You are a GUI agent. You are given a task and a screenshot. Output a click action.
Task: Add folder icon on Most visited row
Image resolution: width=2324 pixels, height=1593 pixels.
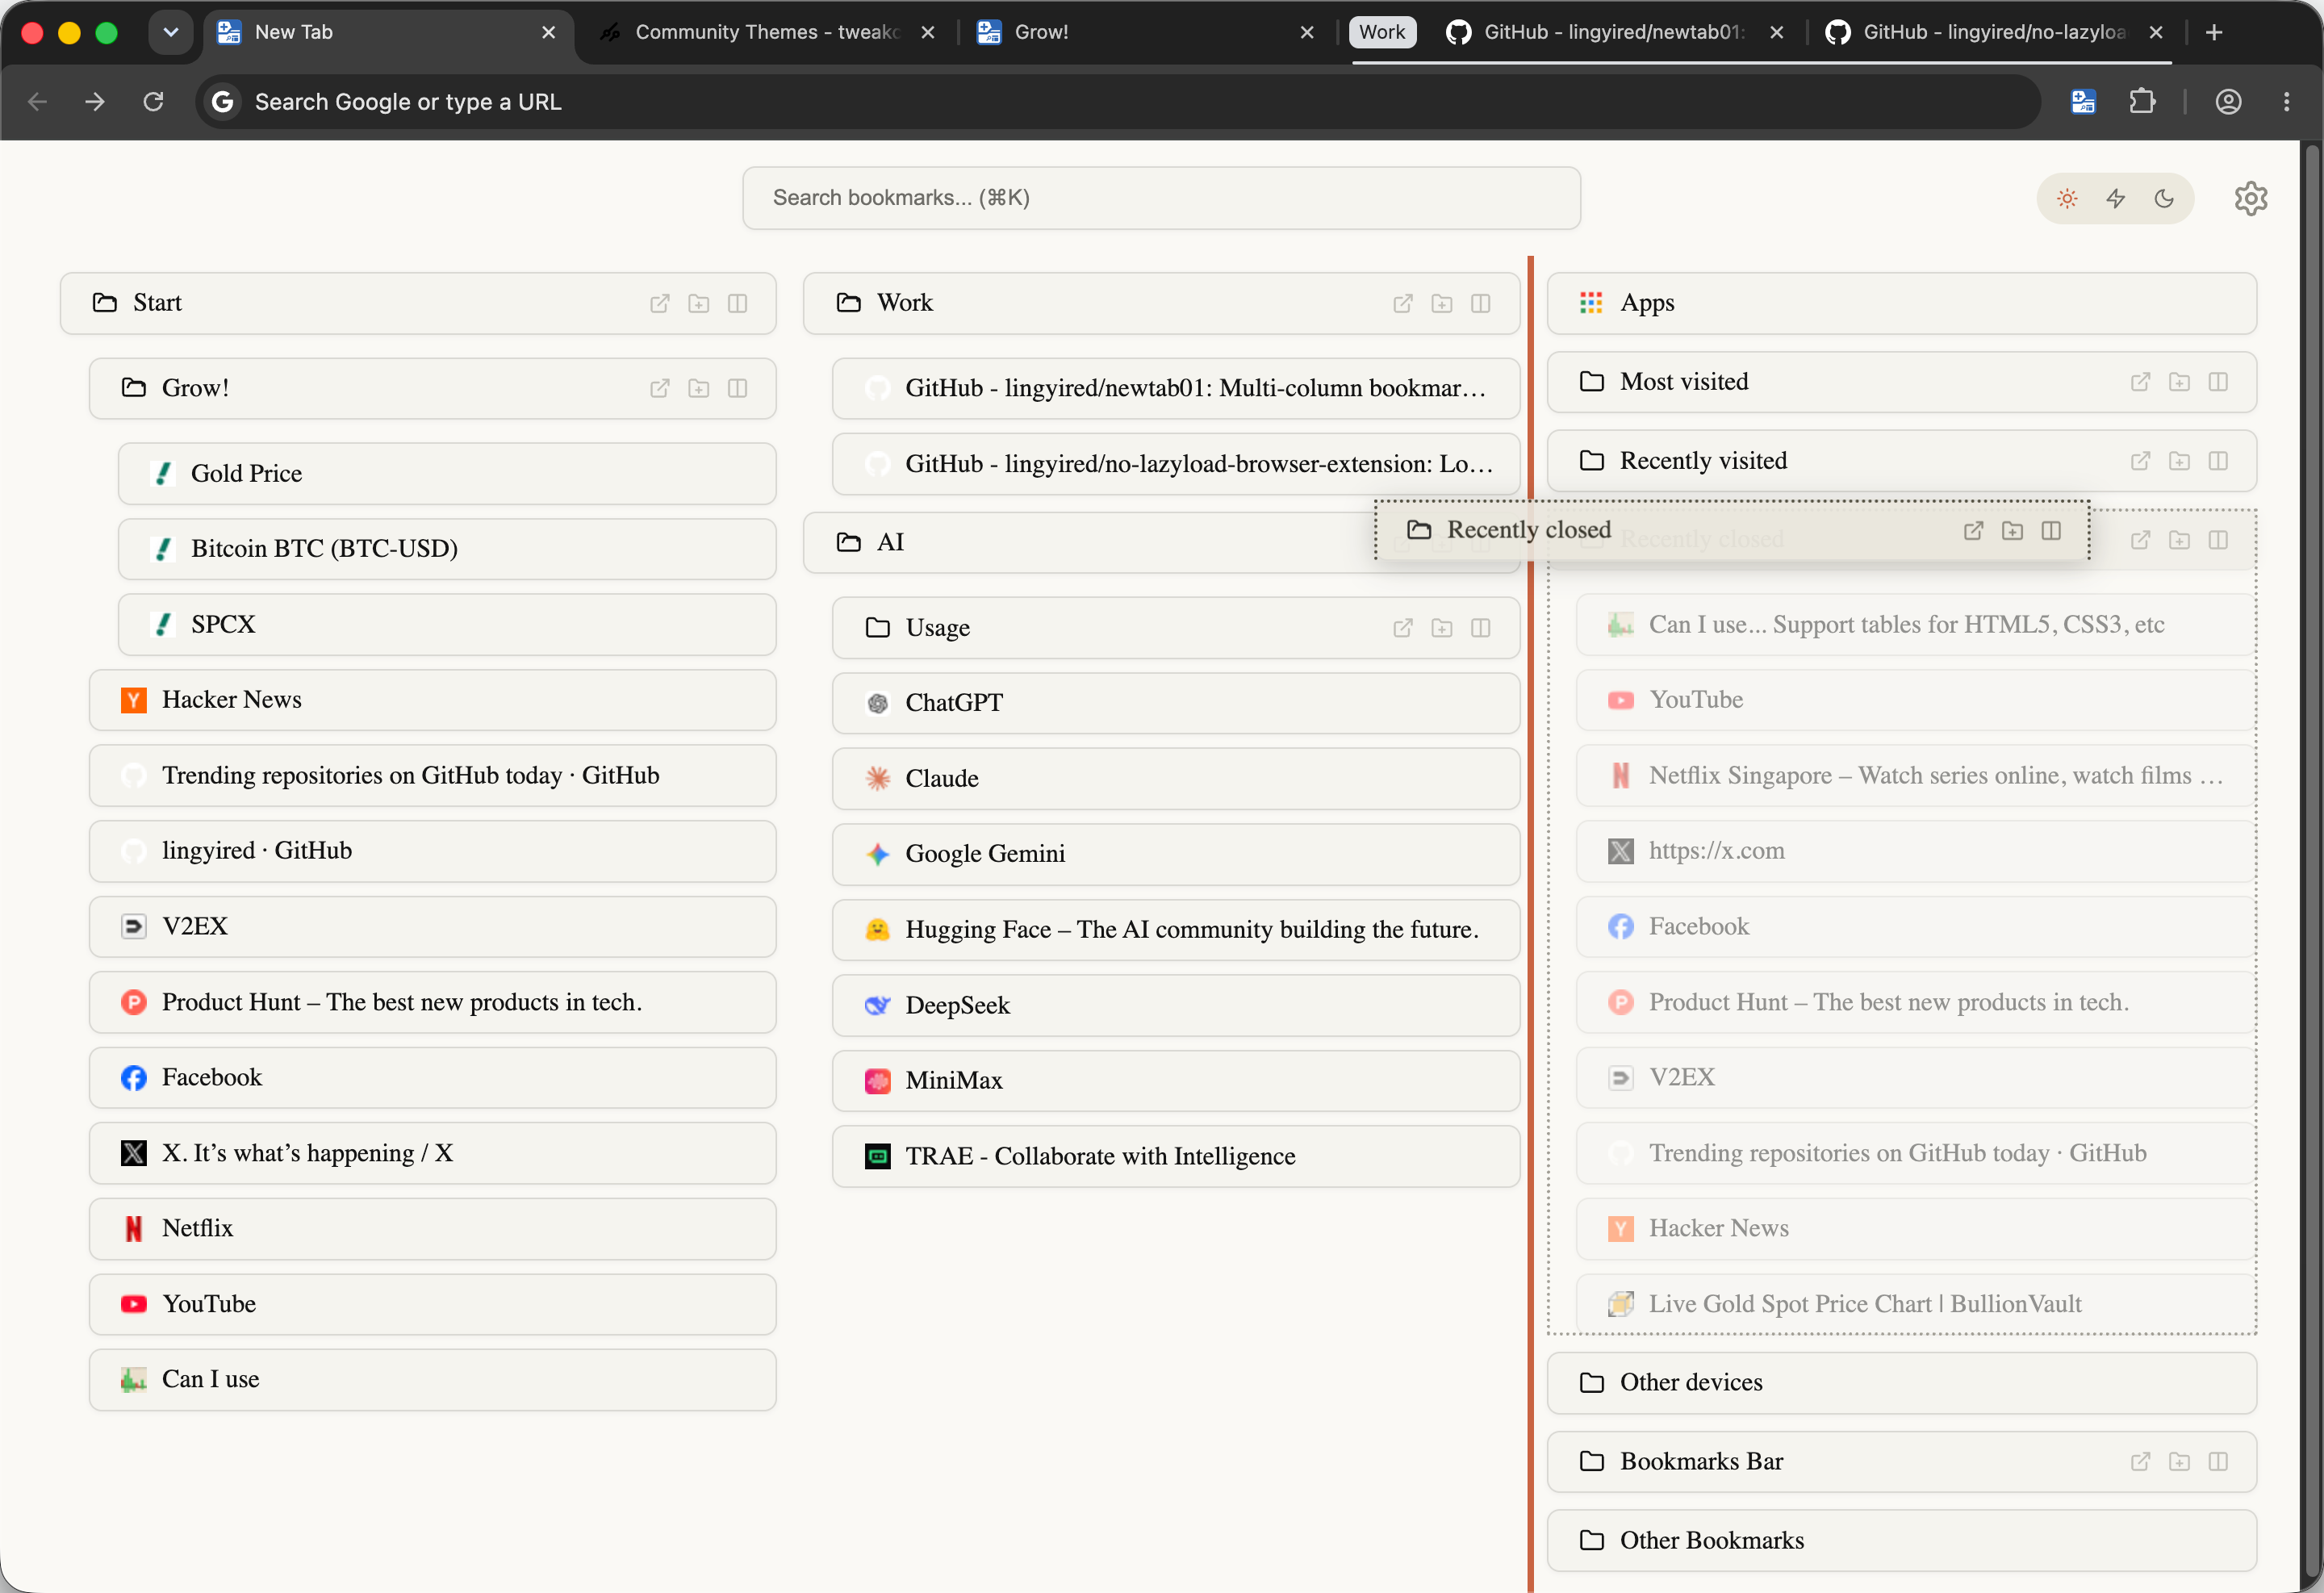click(2179, 382)
